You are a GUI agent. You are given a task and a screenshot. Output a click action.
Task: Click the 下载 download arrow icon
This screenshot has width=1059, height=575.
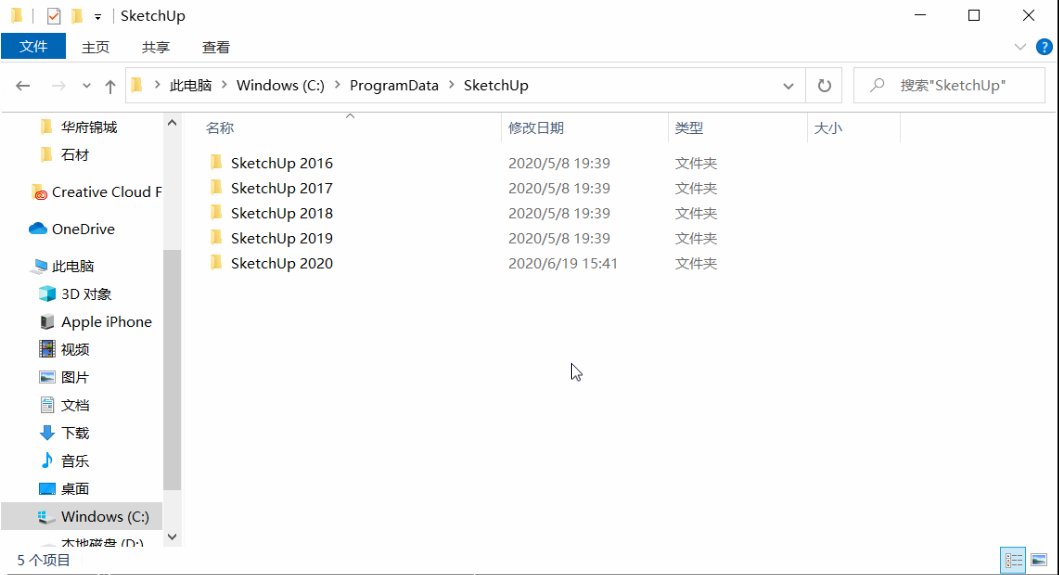pyautogui.click(x=47, y=432)
